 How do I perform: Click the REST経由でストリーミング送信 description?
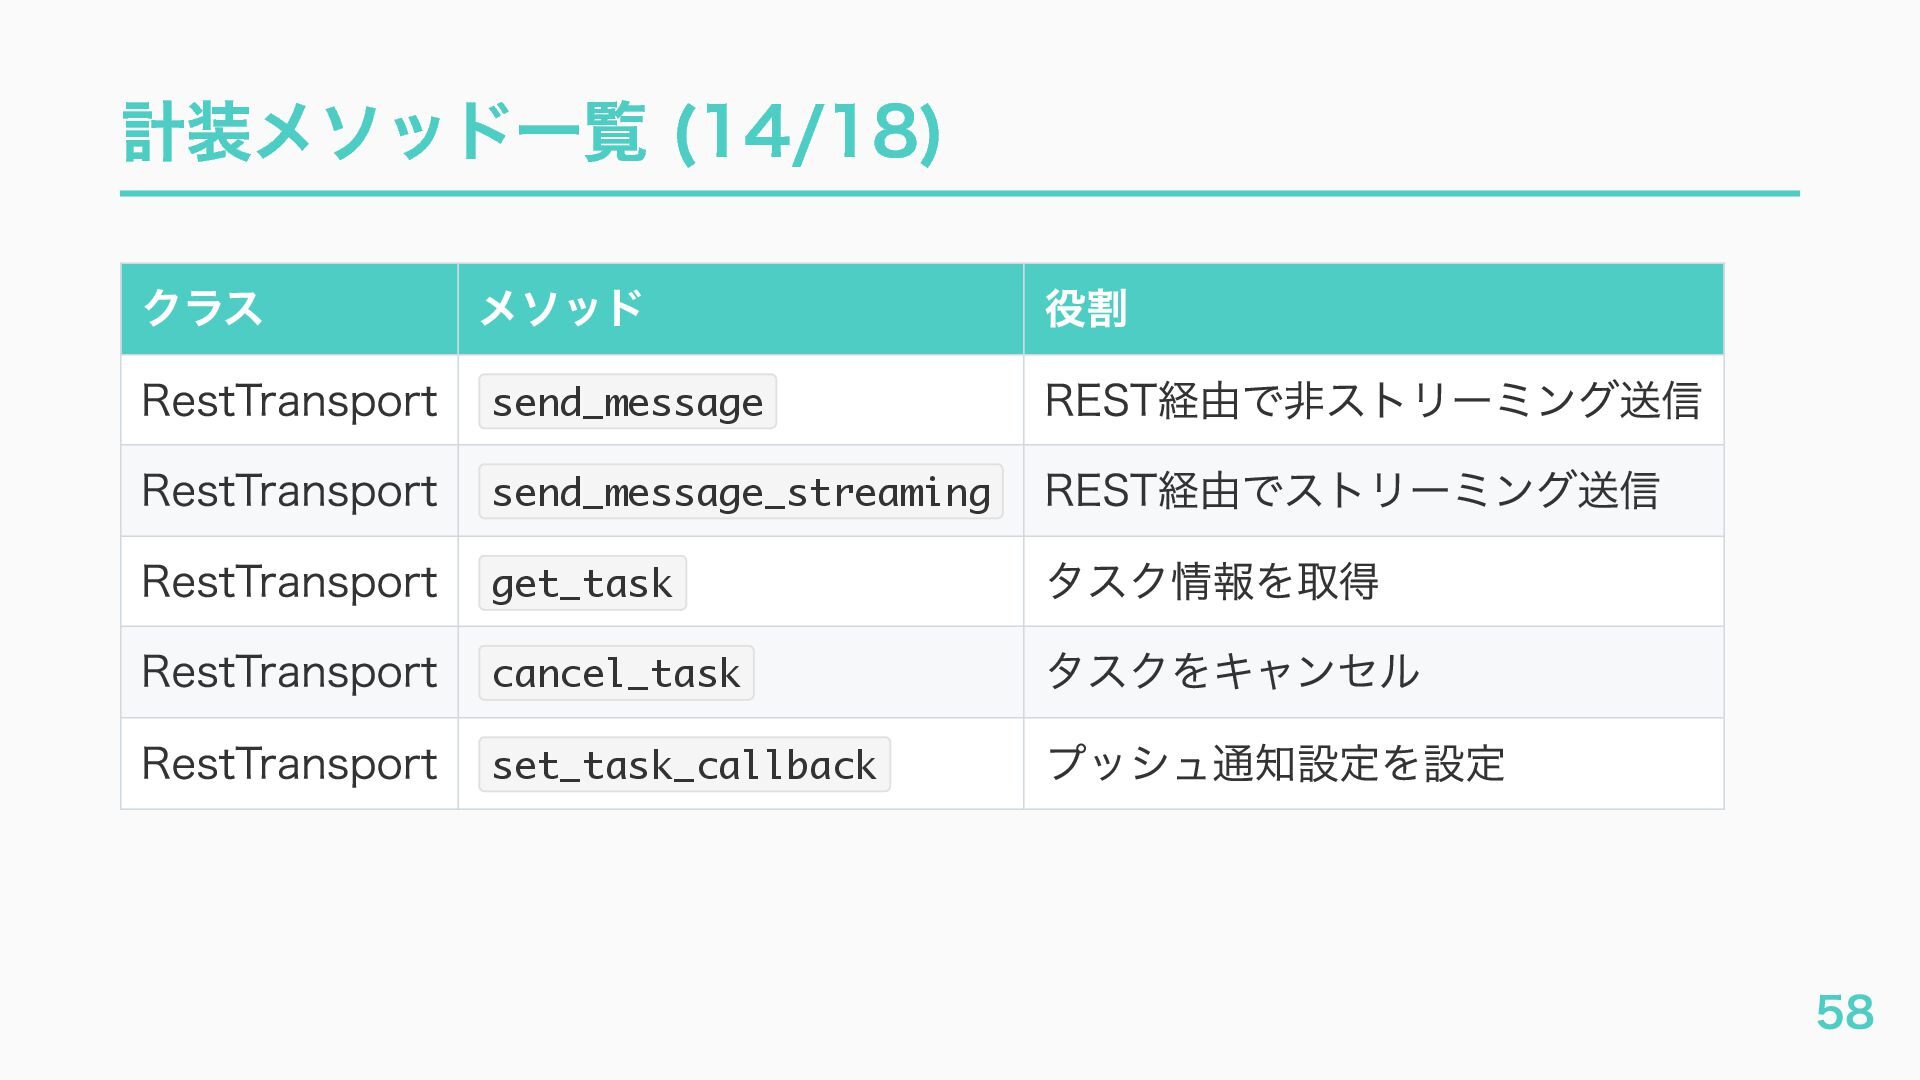pos(1351,491)
